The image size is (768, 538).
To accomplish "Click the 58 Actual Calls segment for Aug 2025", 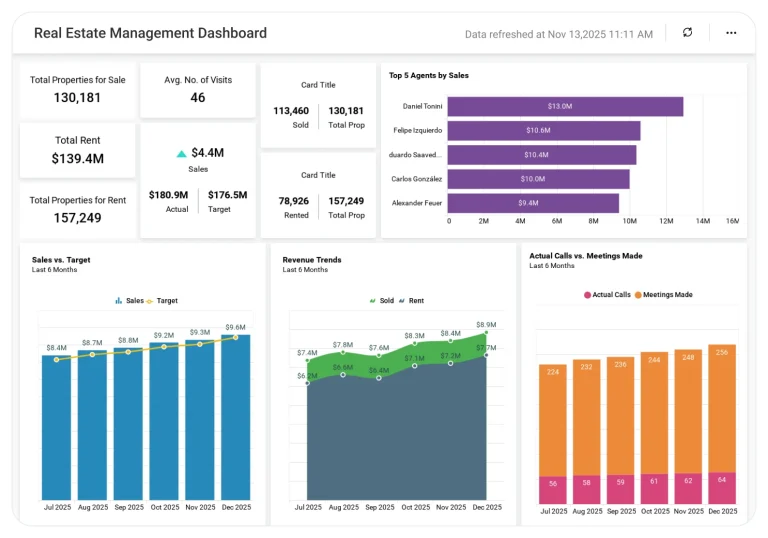I will coord(586,489).
